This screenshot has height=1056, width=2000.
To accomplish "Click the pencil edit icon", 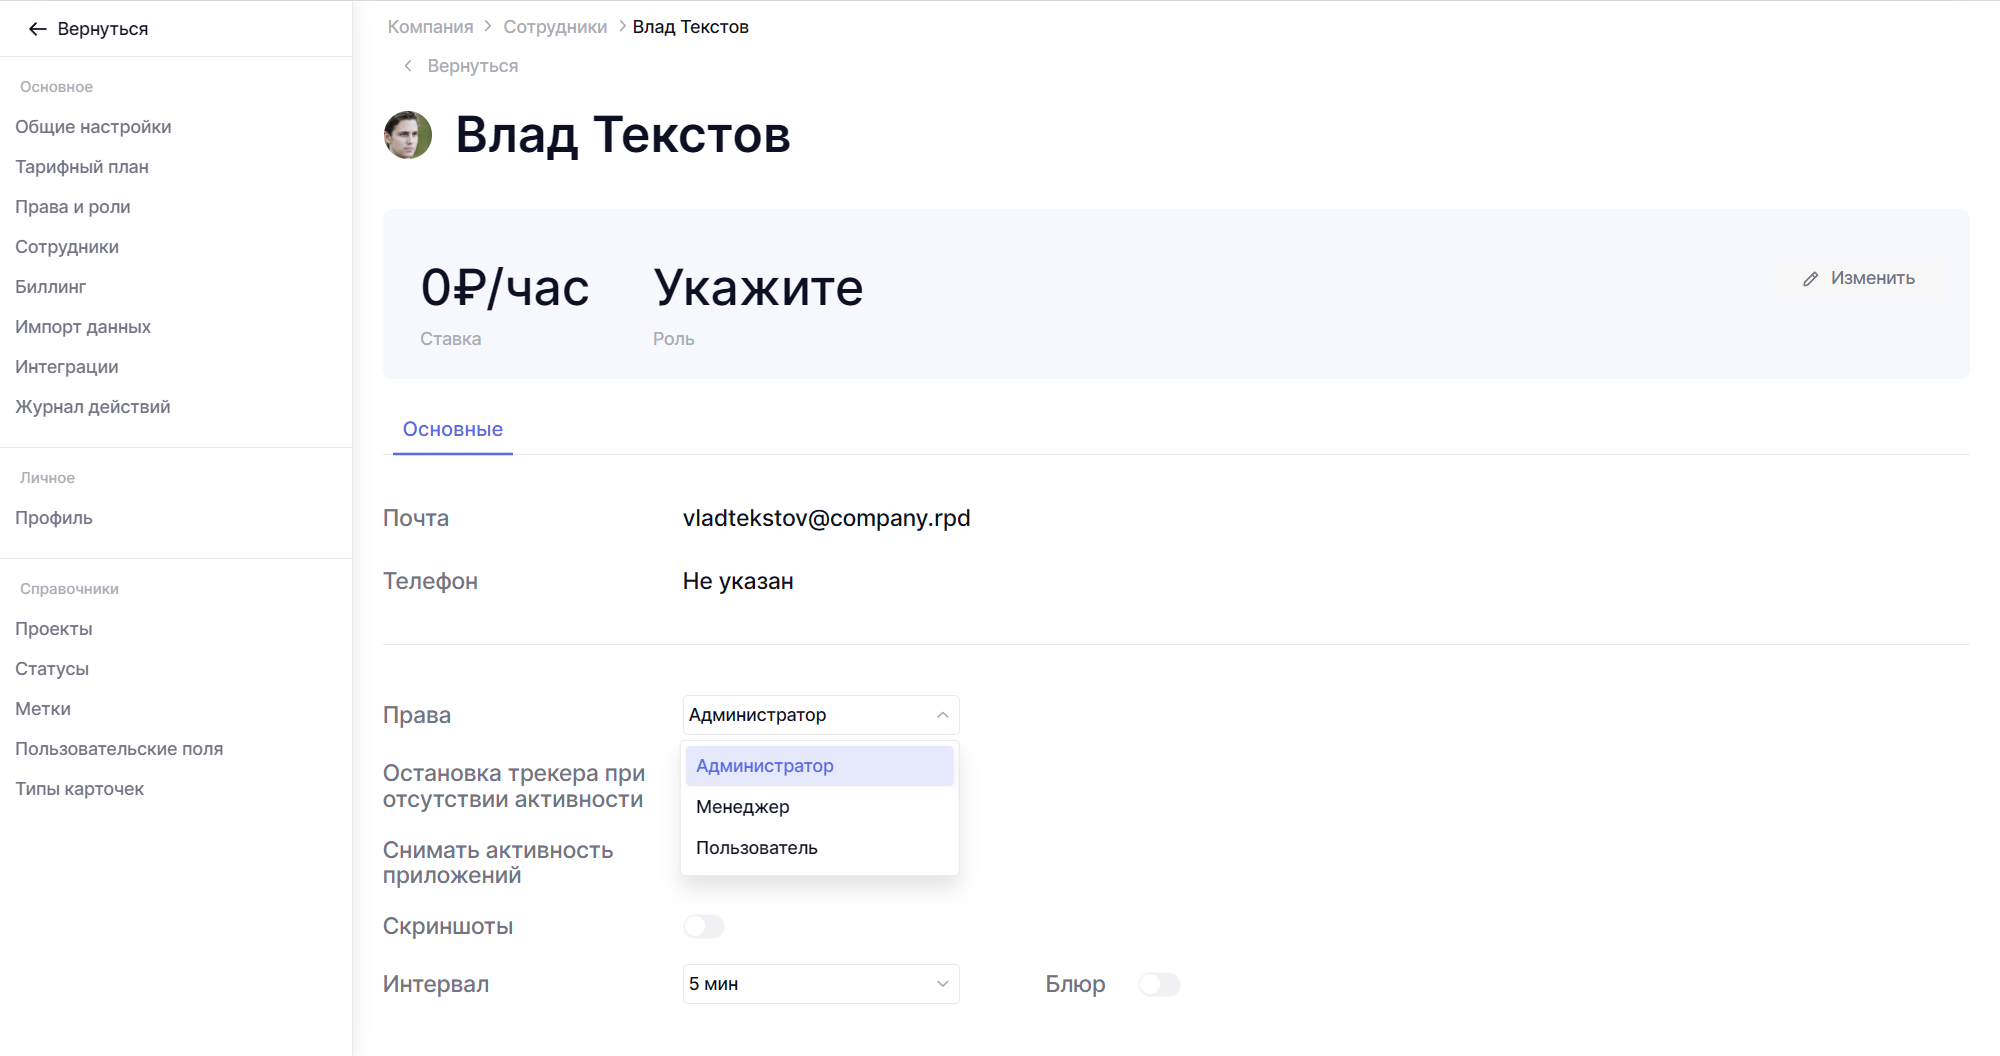I will coord(1810,279).
